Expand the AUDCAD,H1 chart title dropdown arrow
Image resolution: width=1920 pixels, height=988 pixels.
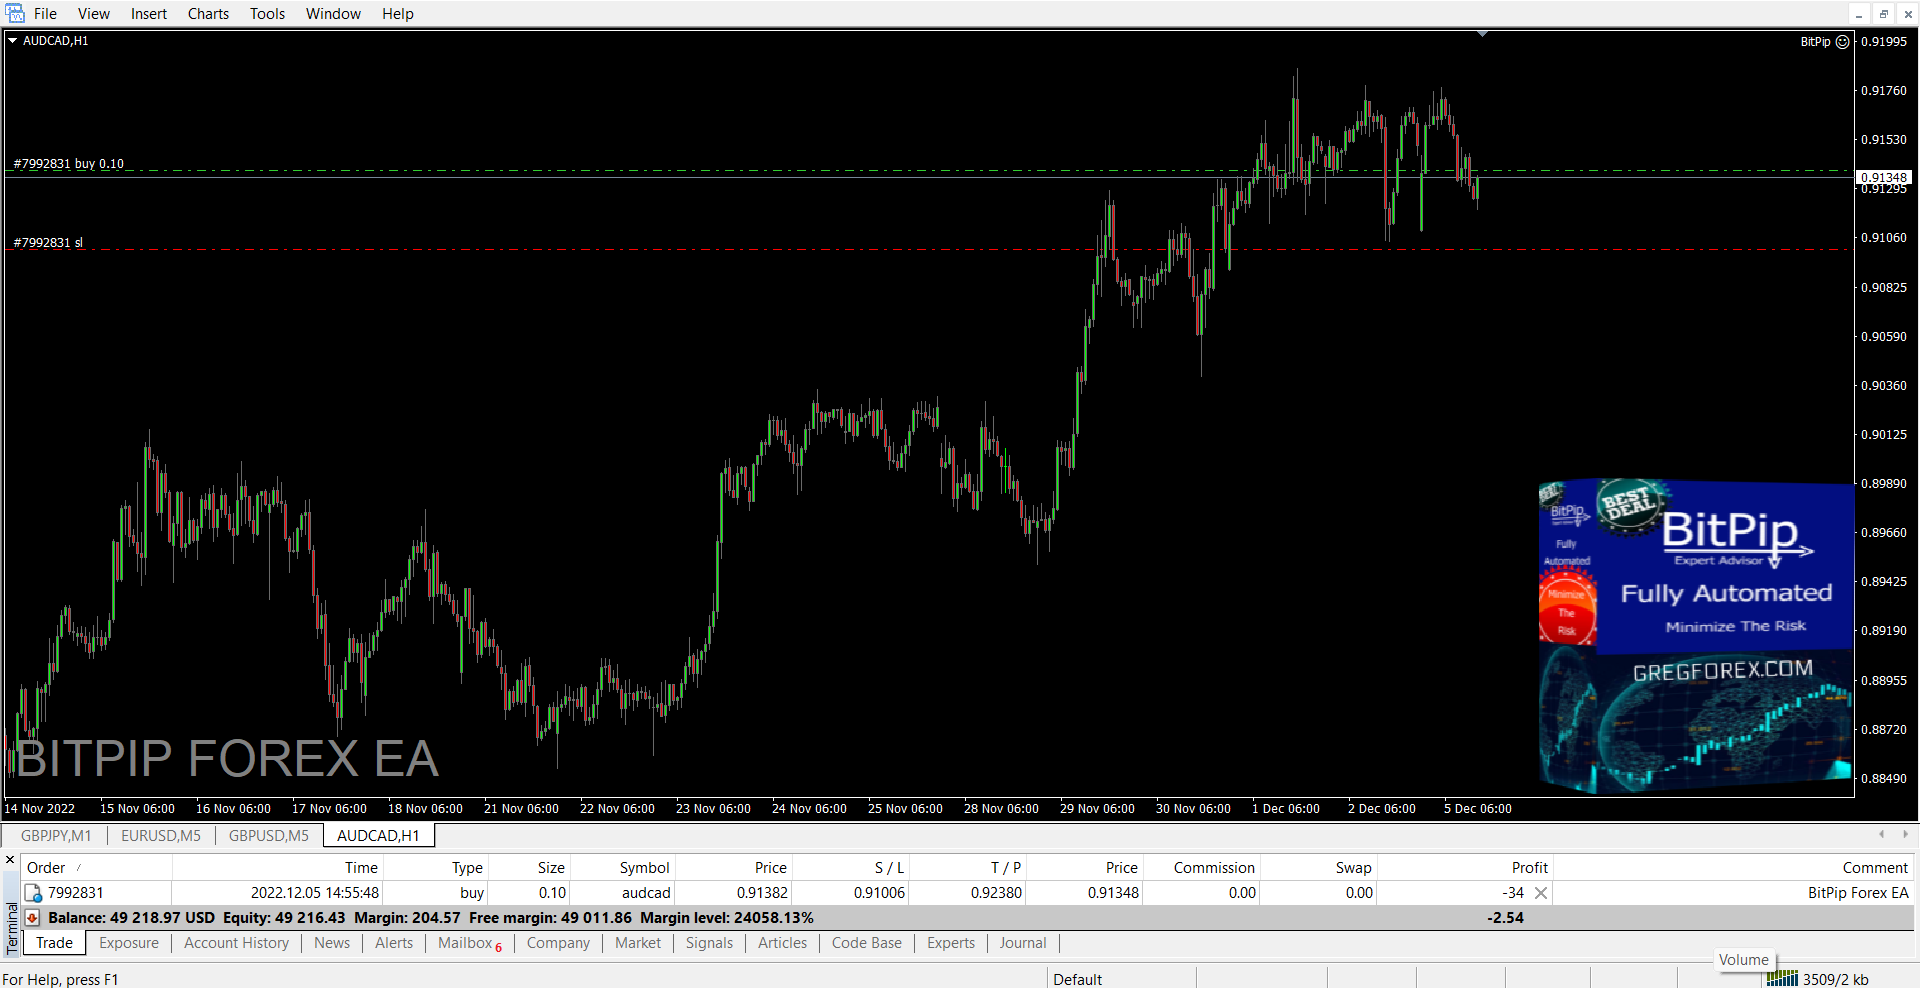13,41
